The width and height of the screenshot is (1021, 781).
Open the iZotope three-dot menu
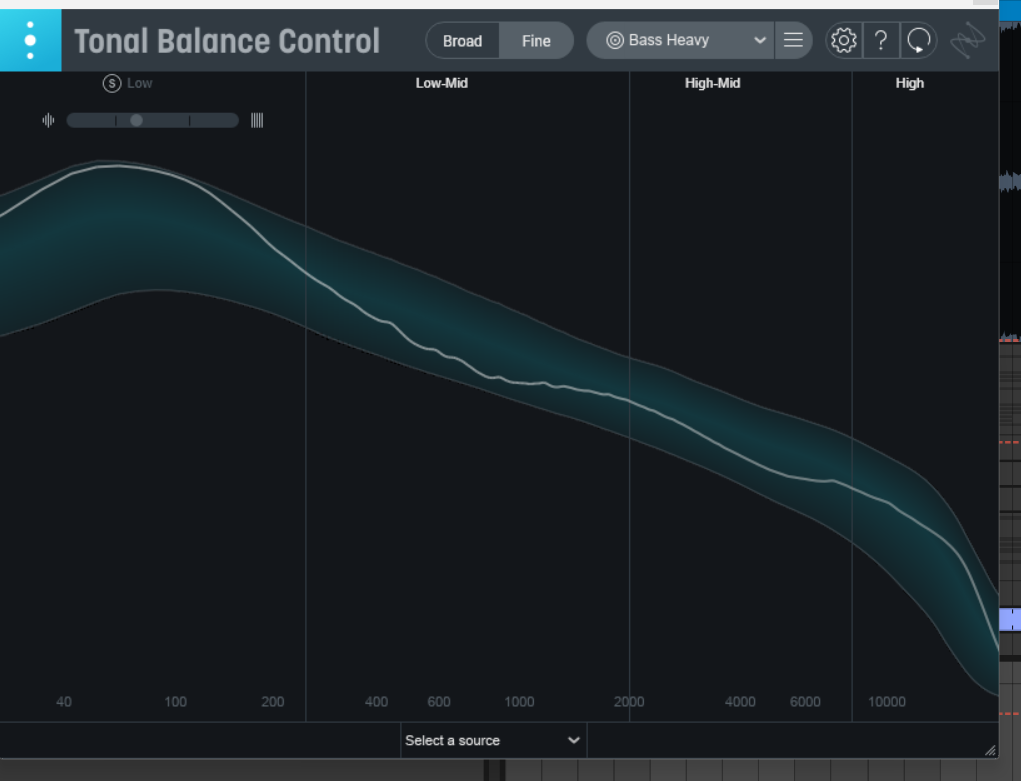30,40
